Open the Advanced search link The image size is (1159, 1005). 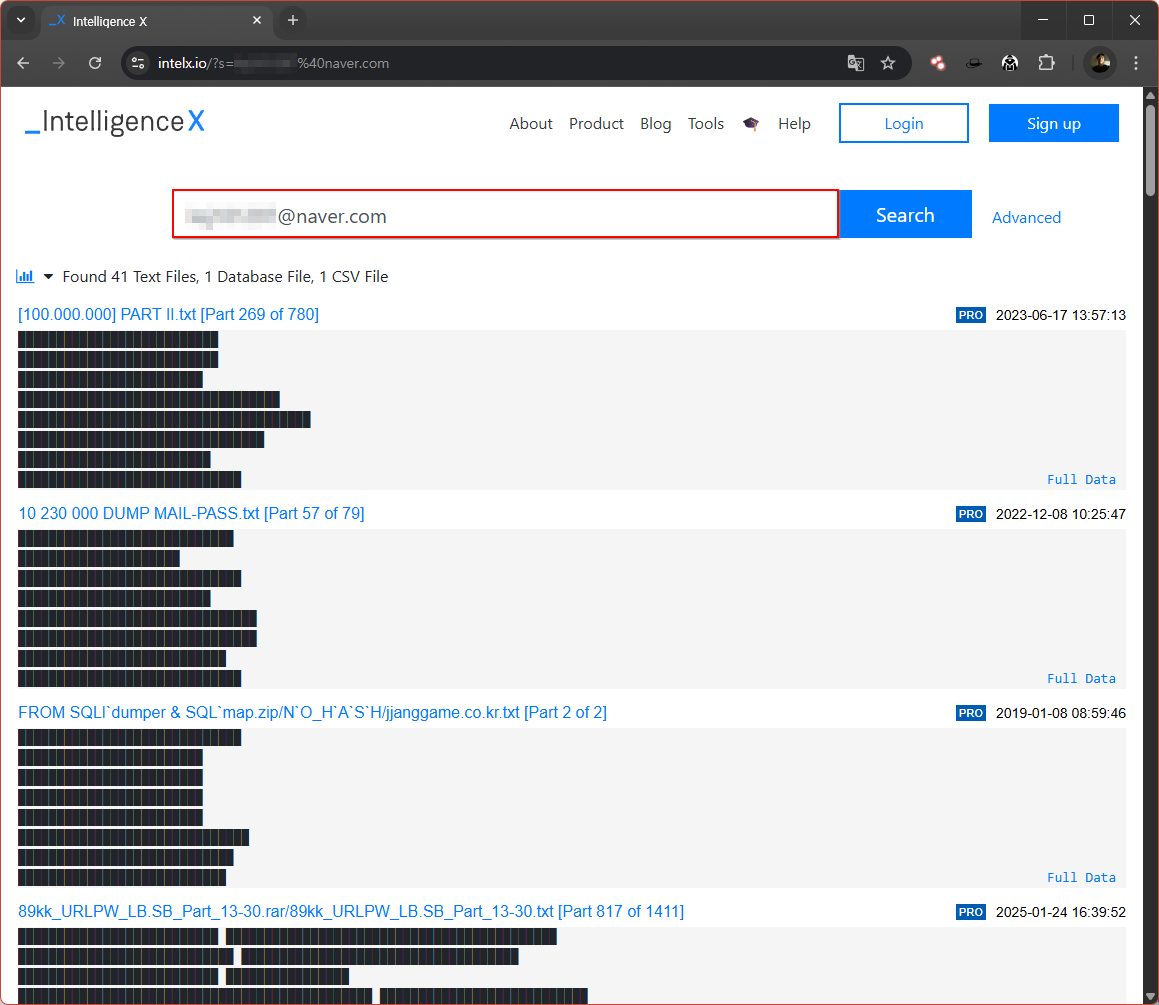click(1026, 217)
